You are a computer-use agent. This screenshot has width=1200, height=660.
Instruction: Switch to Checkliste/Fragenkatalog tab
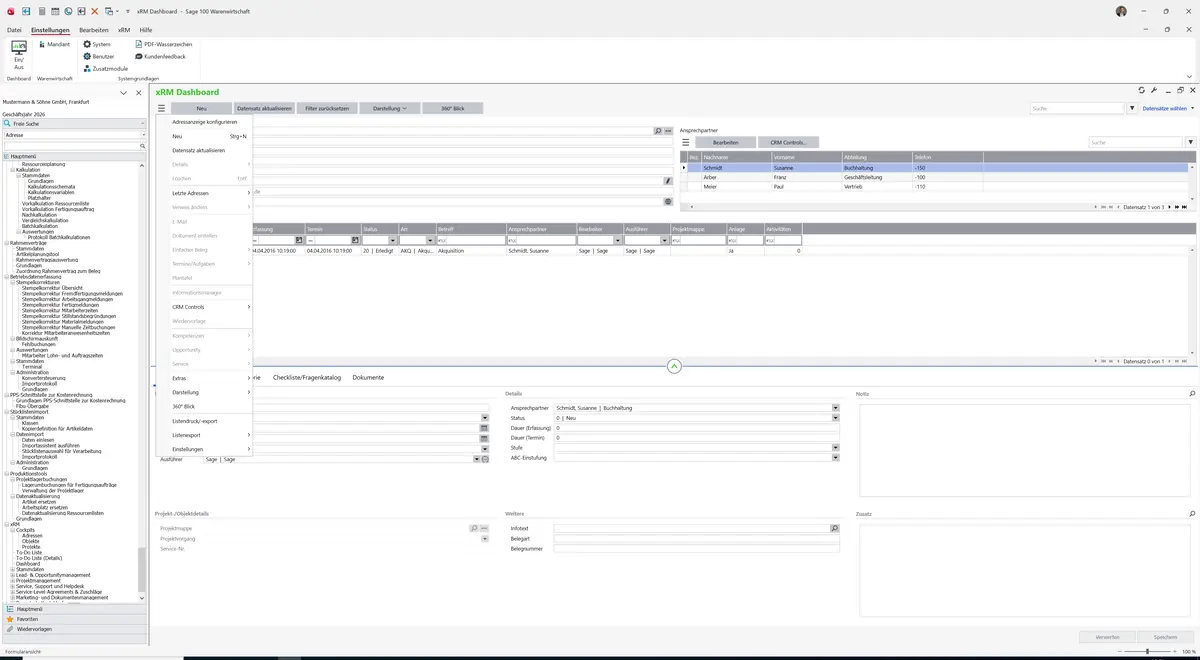(307, 378)
